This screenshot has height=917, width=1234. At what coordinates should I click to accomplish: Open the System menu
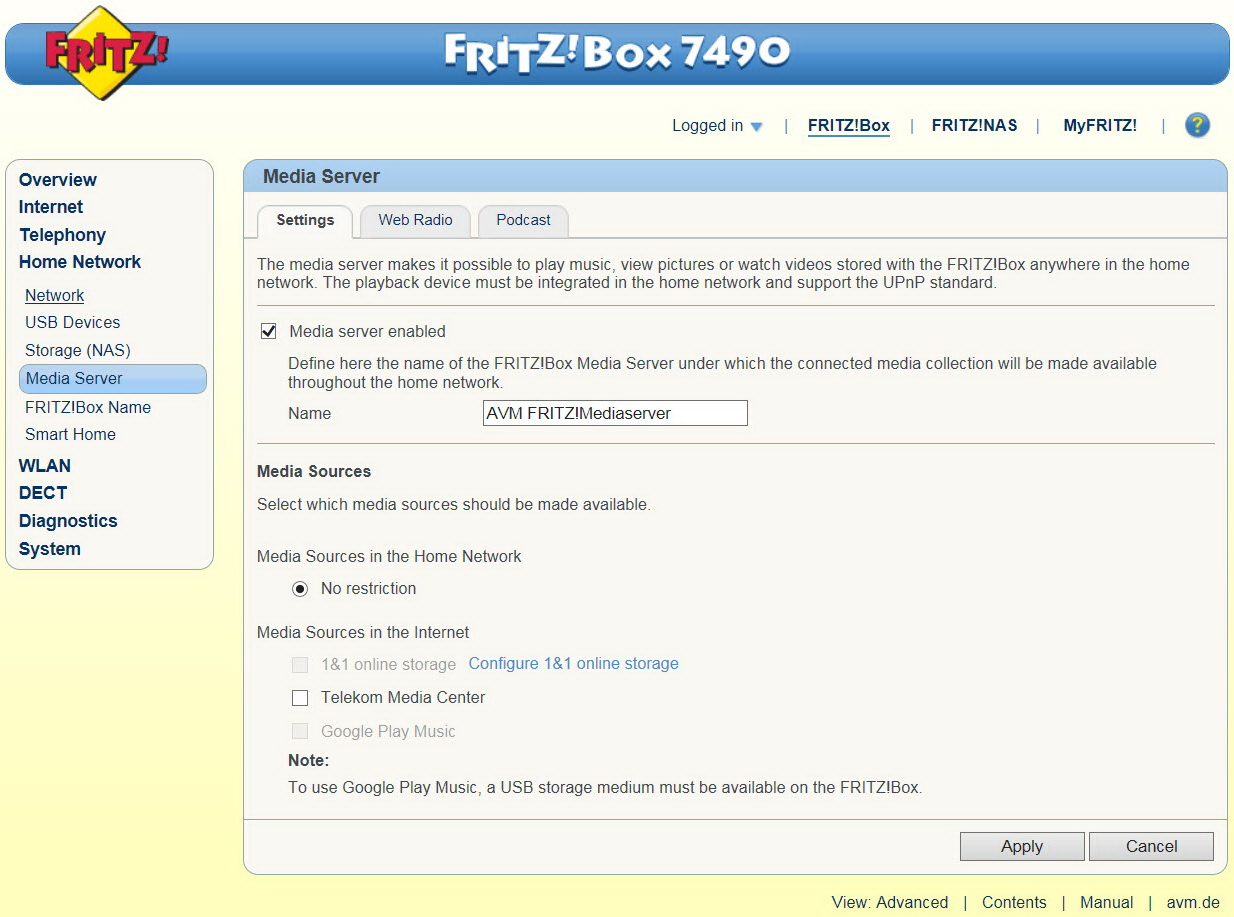click(x=50, y=549)
